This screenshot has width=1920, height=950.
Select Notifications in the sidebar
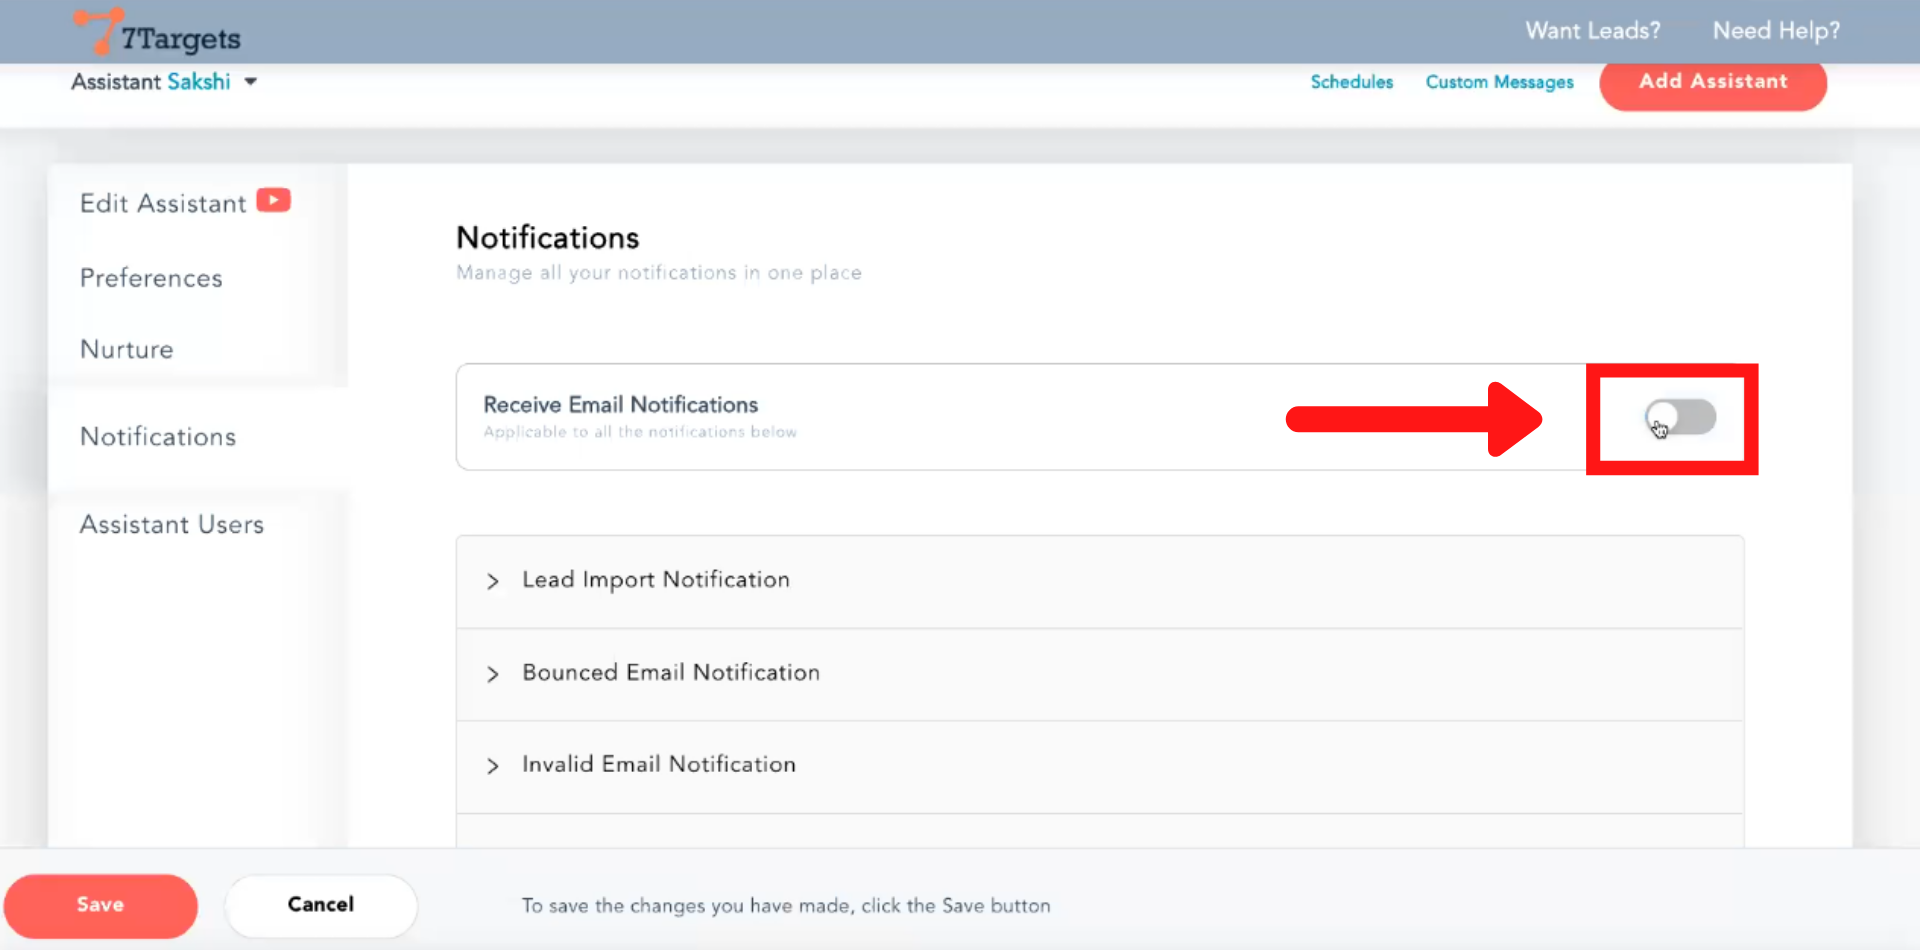(x=158, y=437)
